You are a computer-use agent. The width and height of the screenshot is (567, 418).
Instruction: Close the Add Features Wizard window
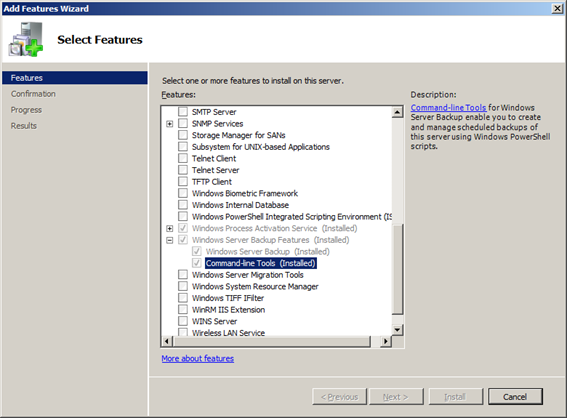coord(557,8)
